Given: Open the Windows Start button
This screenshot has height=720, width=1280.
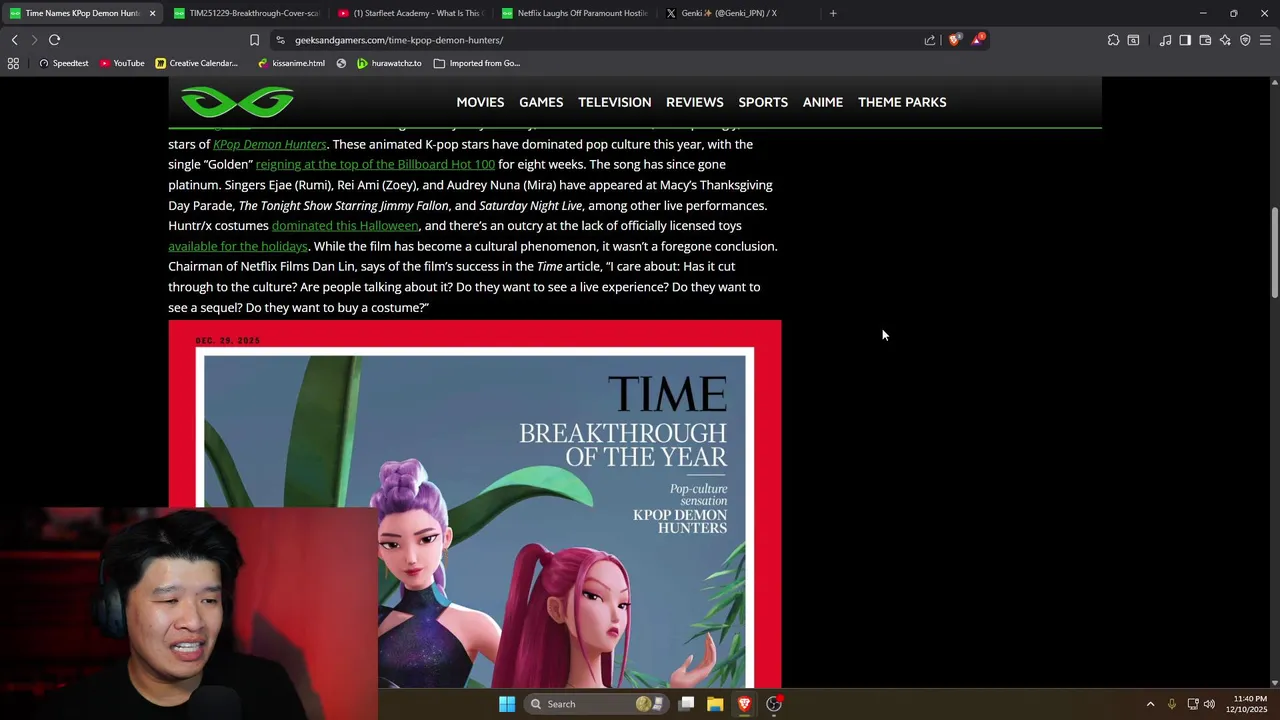Looking at the screenshot, I should click(507, 704).
